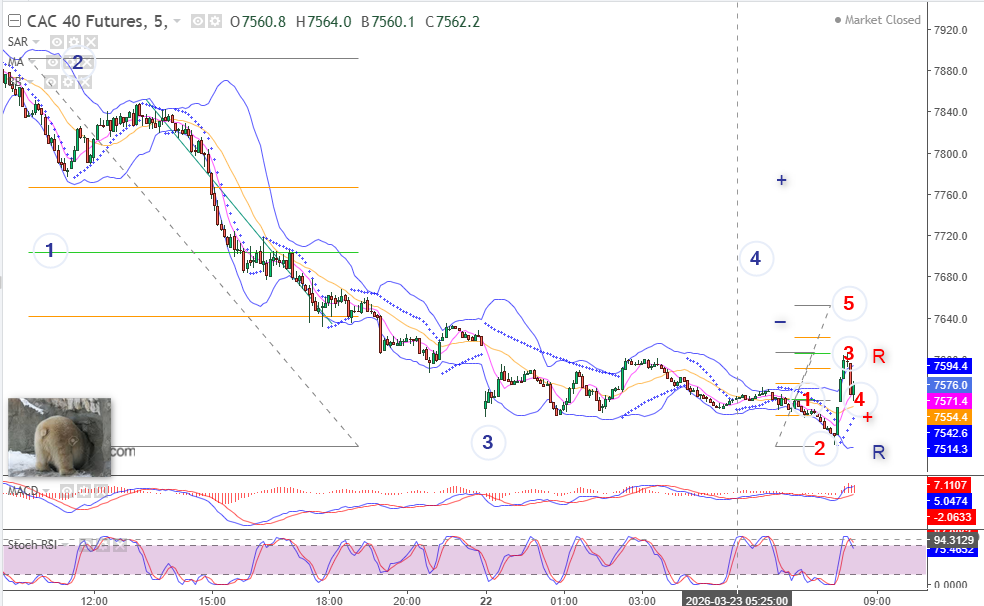Select the orange 7554.4 price label

point(949,417)
